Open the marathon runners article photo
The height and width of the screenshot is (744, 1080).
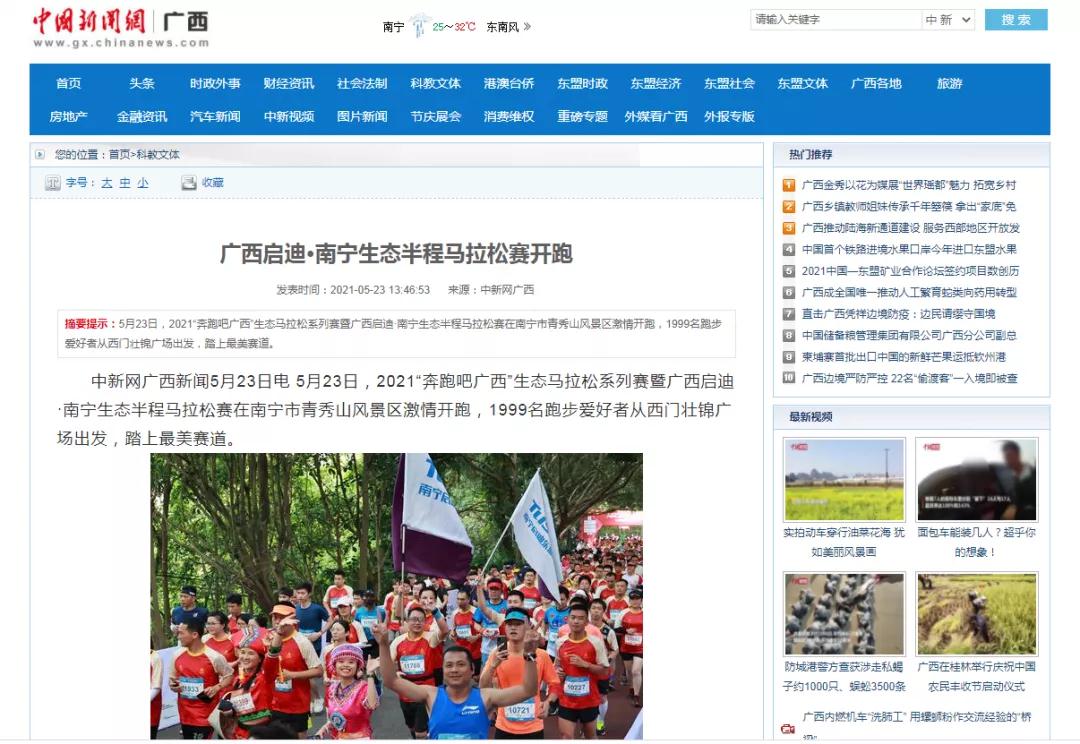tap(397, 596)
